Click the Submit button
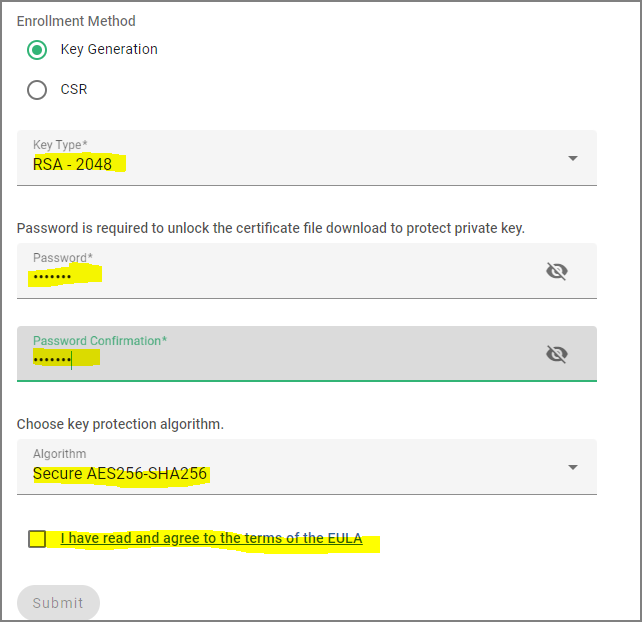This screenshot has width=642, height=622. click(58, 602)
